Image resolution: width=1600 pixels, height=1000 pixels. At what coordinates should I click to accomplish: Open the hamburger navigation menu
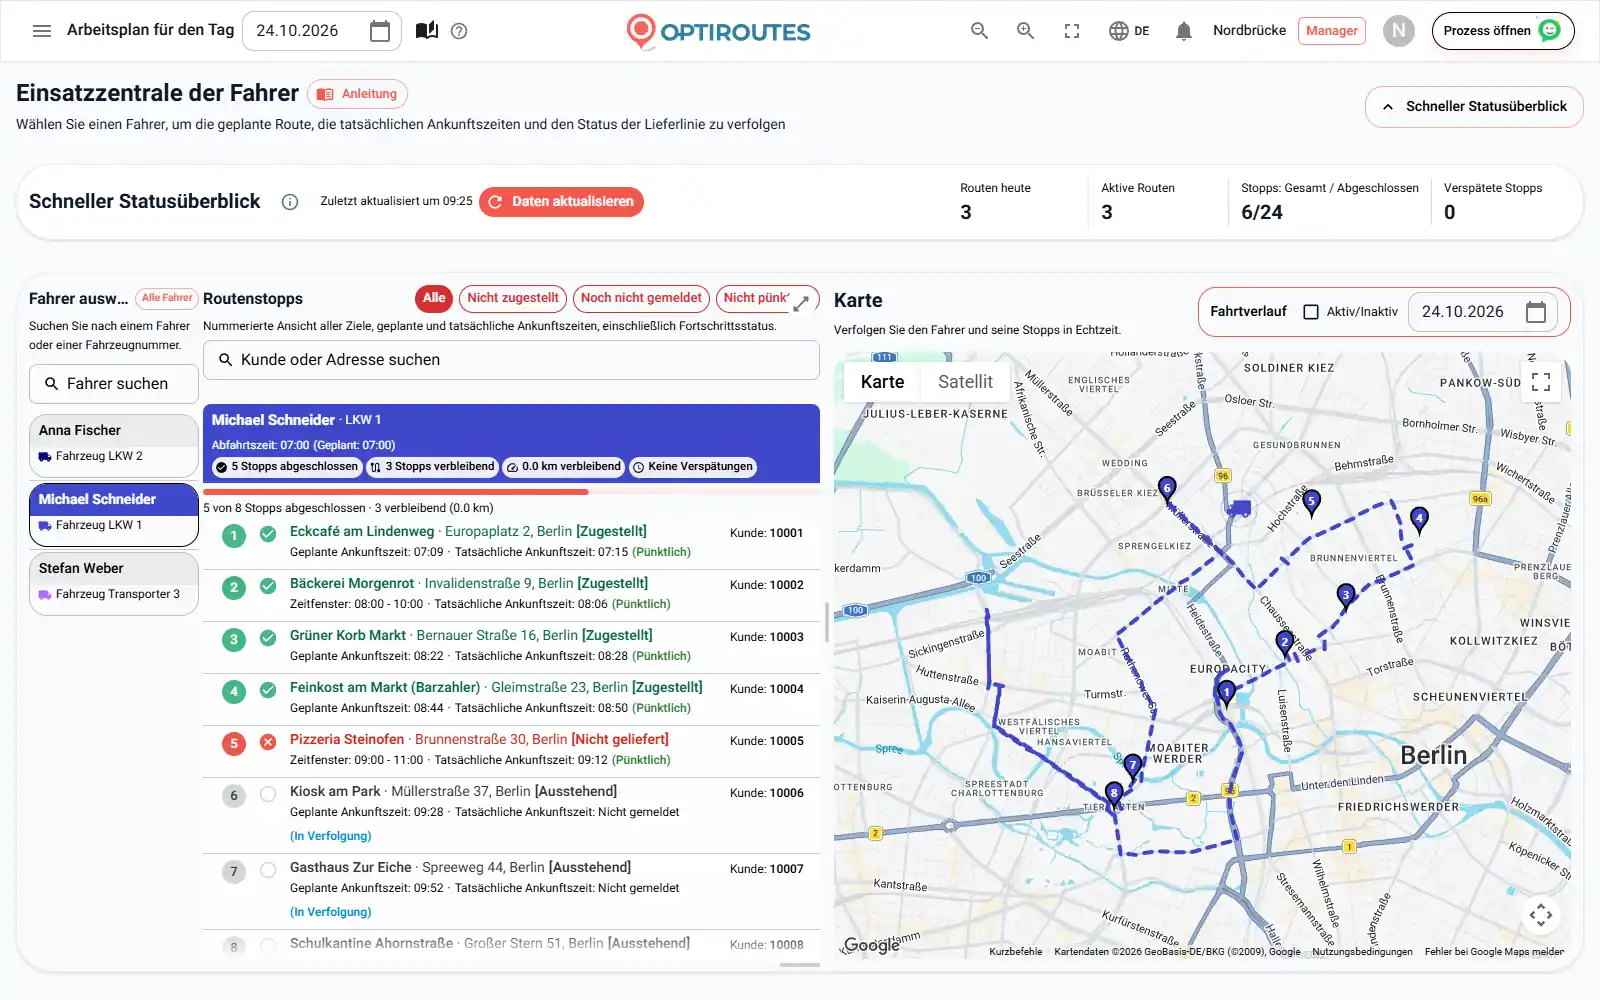pos(42,31)
